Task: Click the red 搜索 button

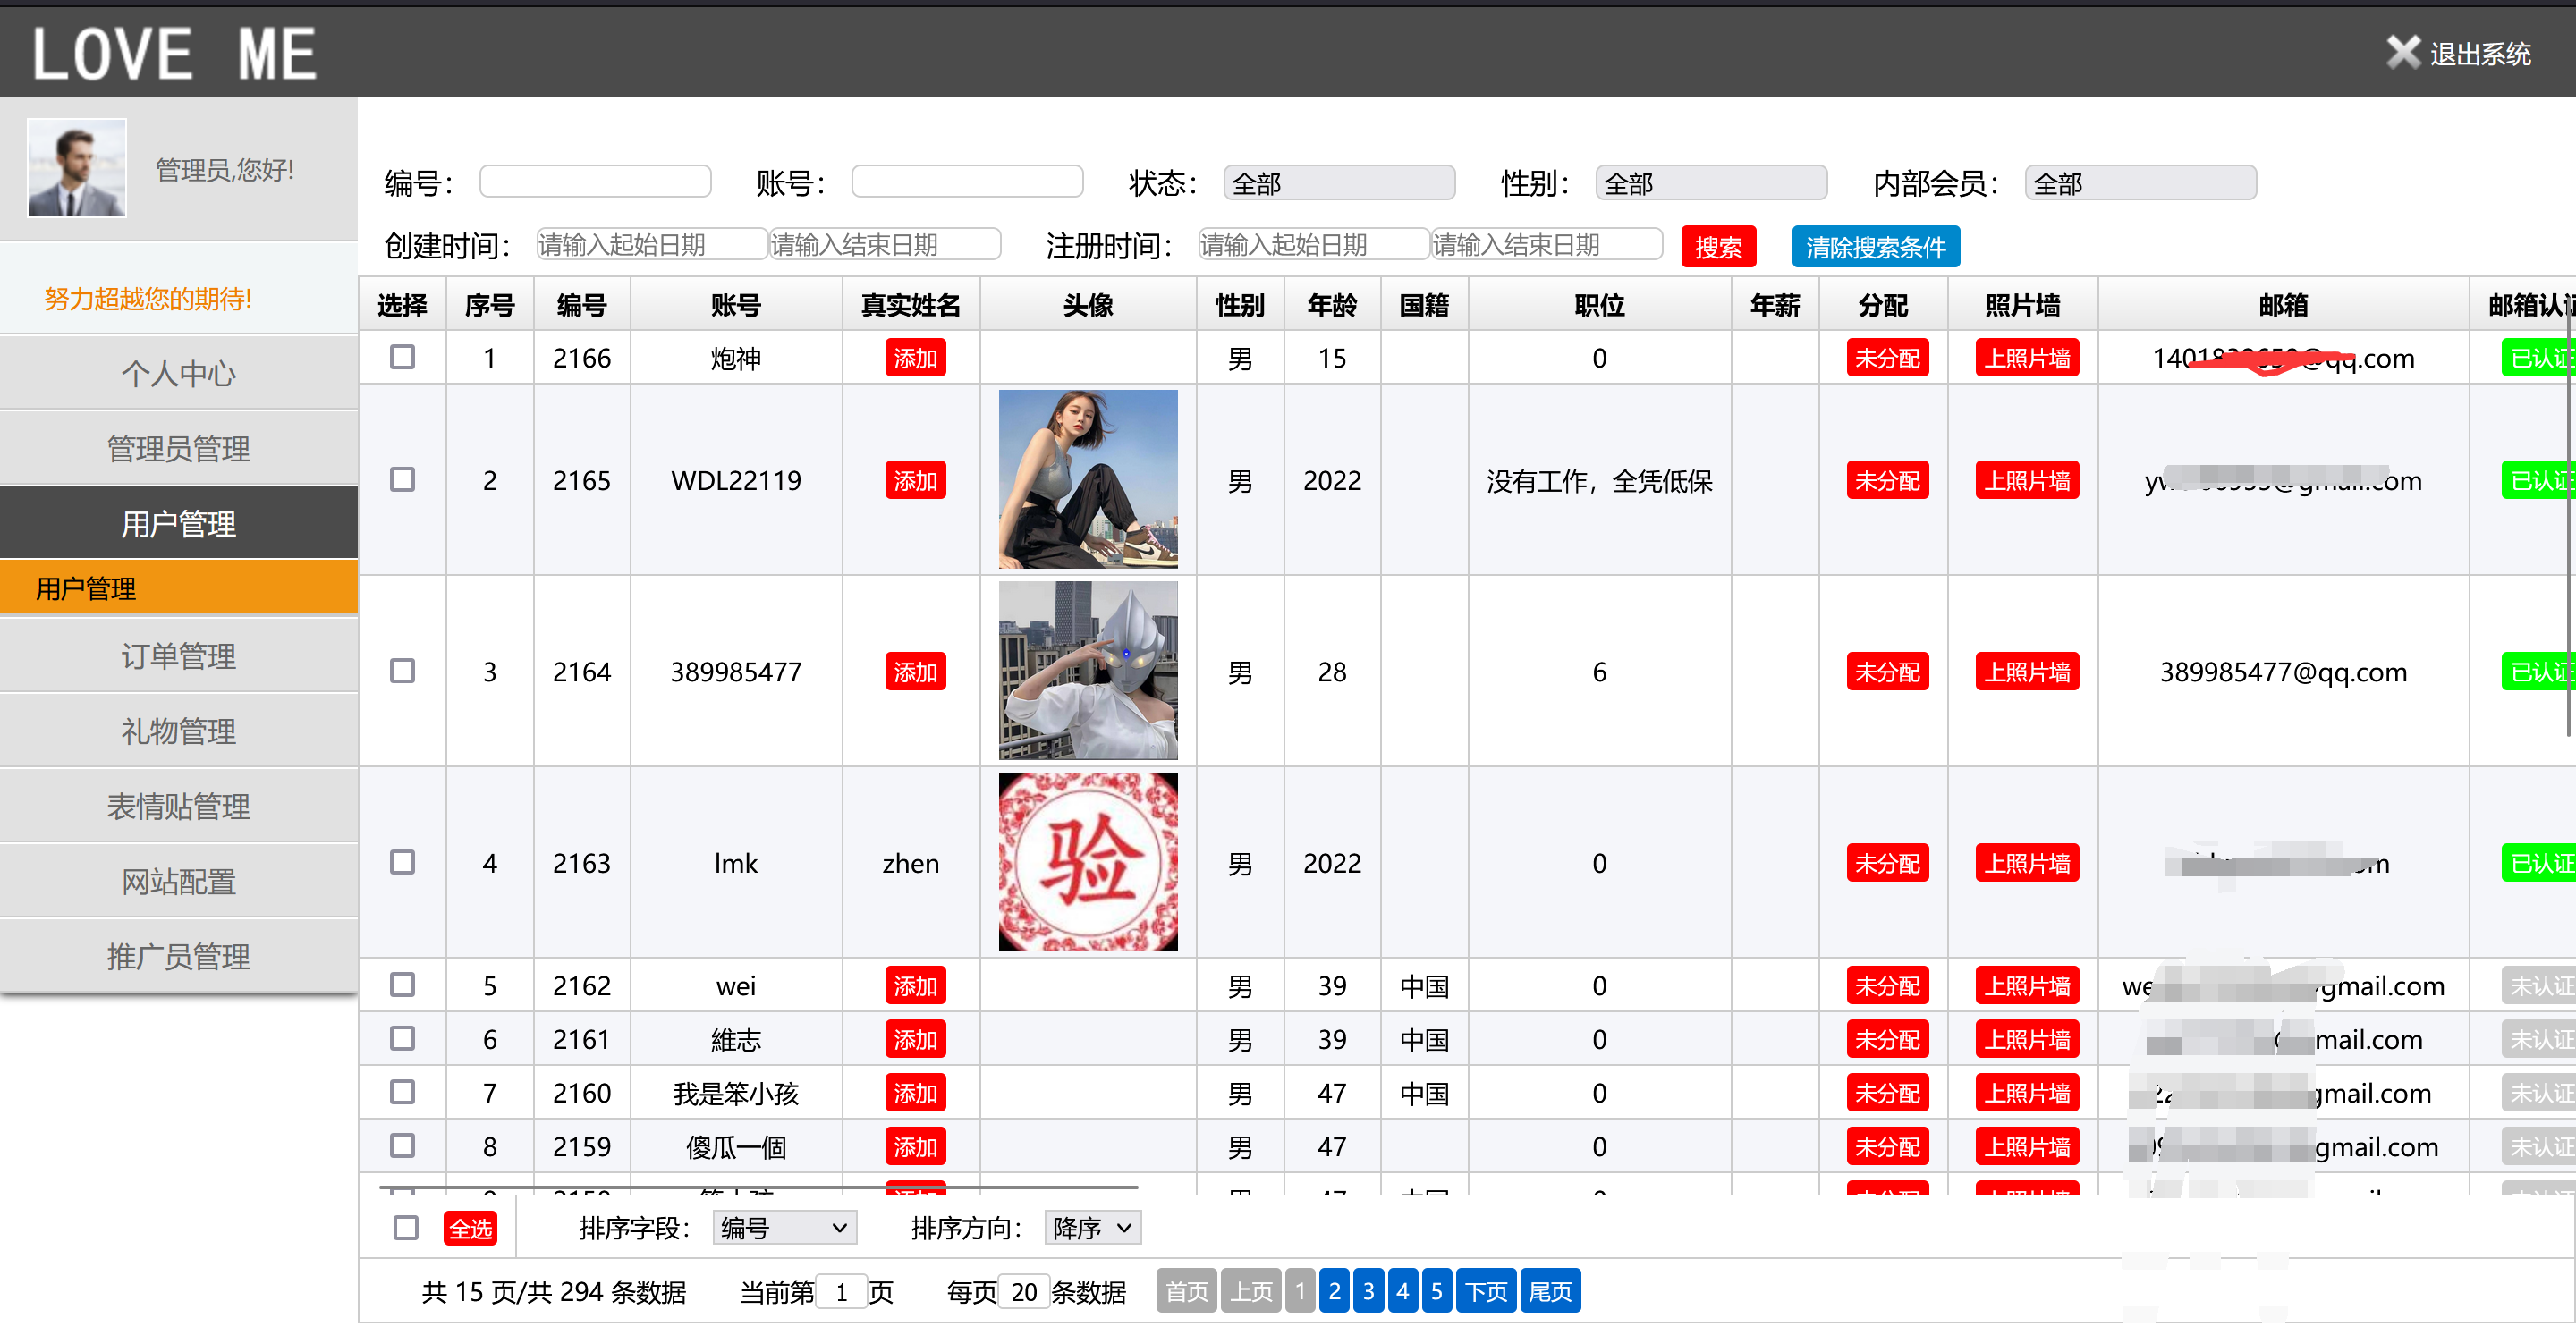Action: (1718, 247)
